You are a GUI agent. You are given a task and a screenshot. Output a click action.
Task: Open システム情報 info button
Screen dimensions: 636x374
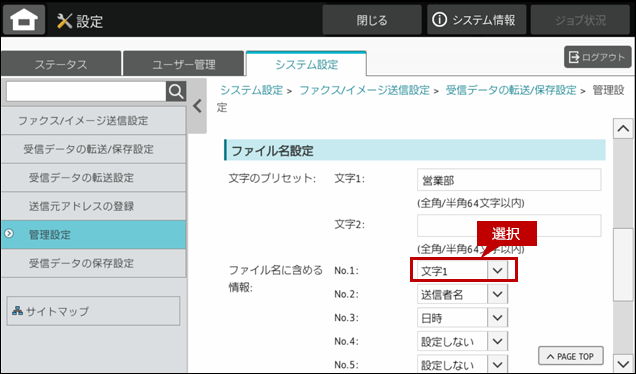point(476,20)
